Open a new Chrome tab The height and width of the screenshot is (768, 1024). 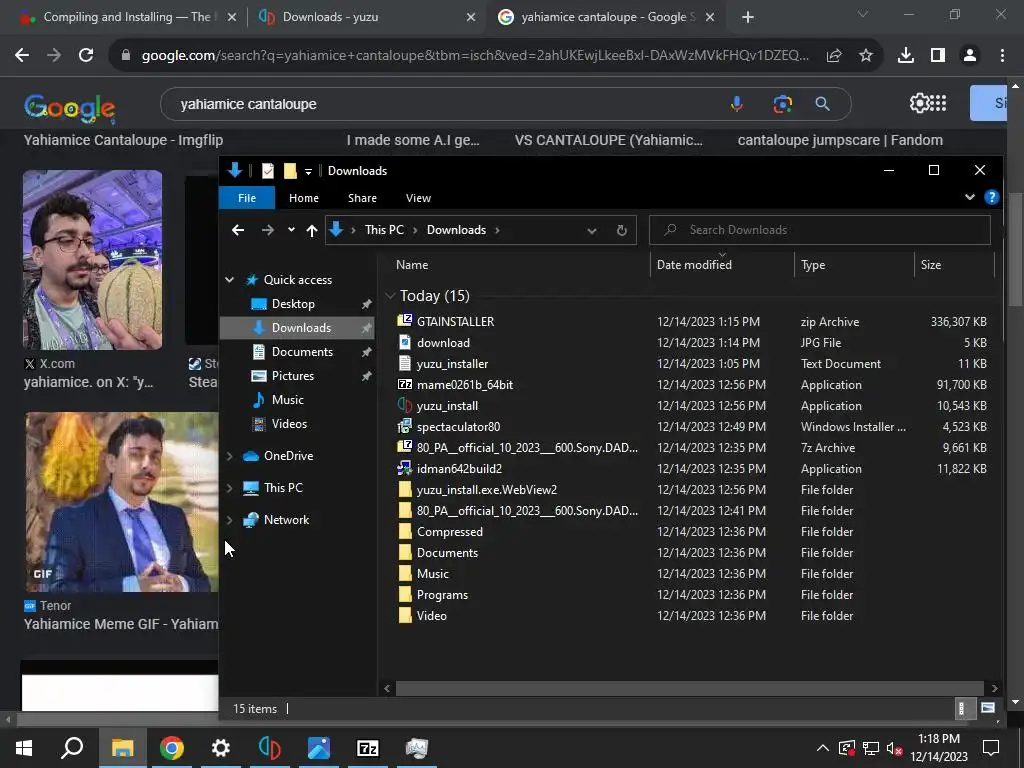748,18
